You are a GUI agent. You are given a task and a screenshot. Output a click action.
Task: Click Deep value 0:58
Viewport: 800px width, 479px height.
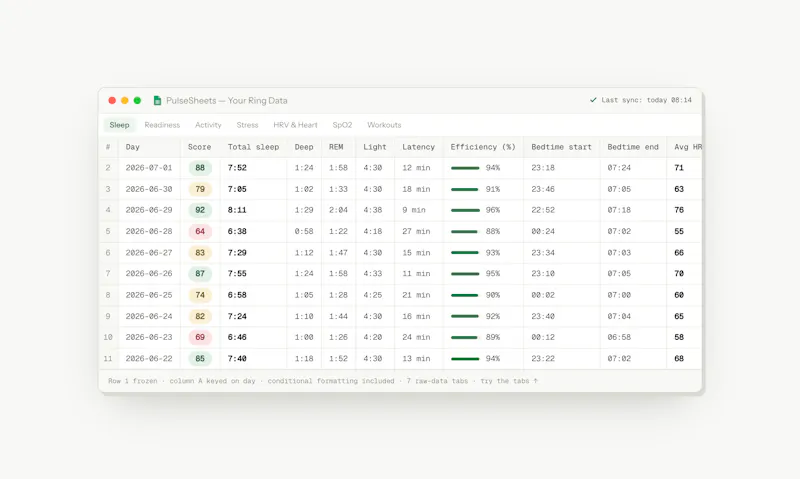tap(304, 232)
